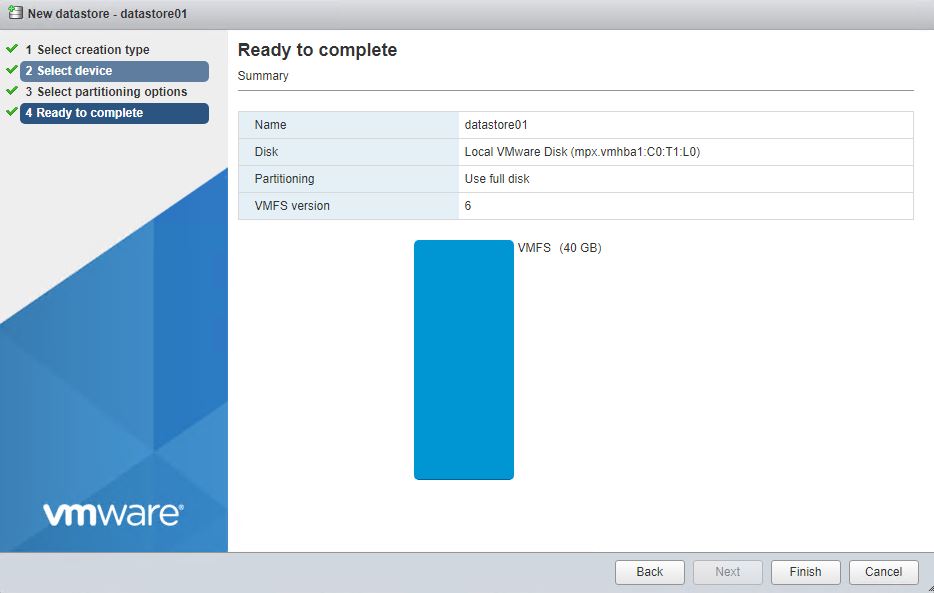Select the highlighted 4 Ready to complete step
This screenshot has height=593, width=934.
(83, 112)
